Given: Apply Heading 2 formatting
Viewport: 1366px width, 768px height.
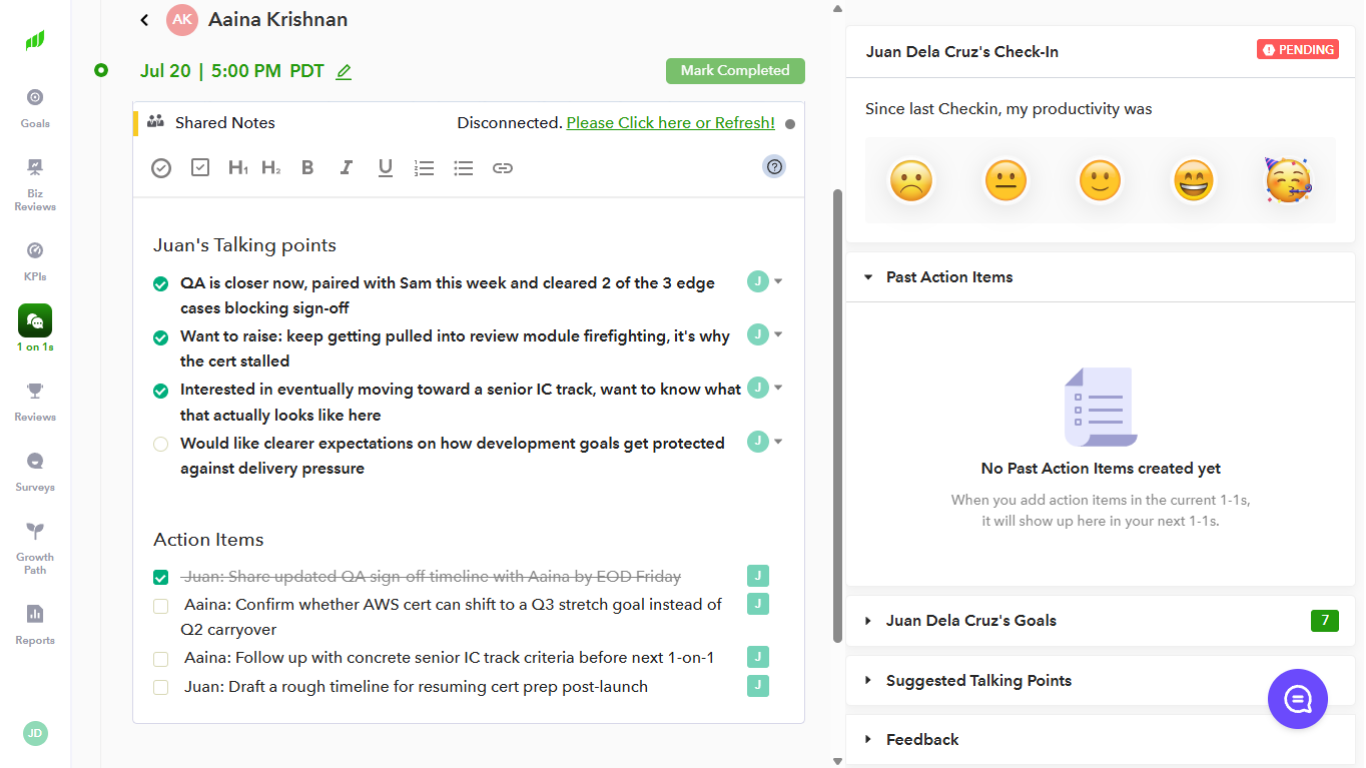Looking at the screenshot, I should (271, 168).
